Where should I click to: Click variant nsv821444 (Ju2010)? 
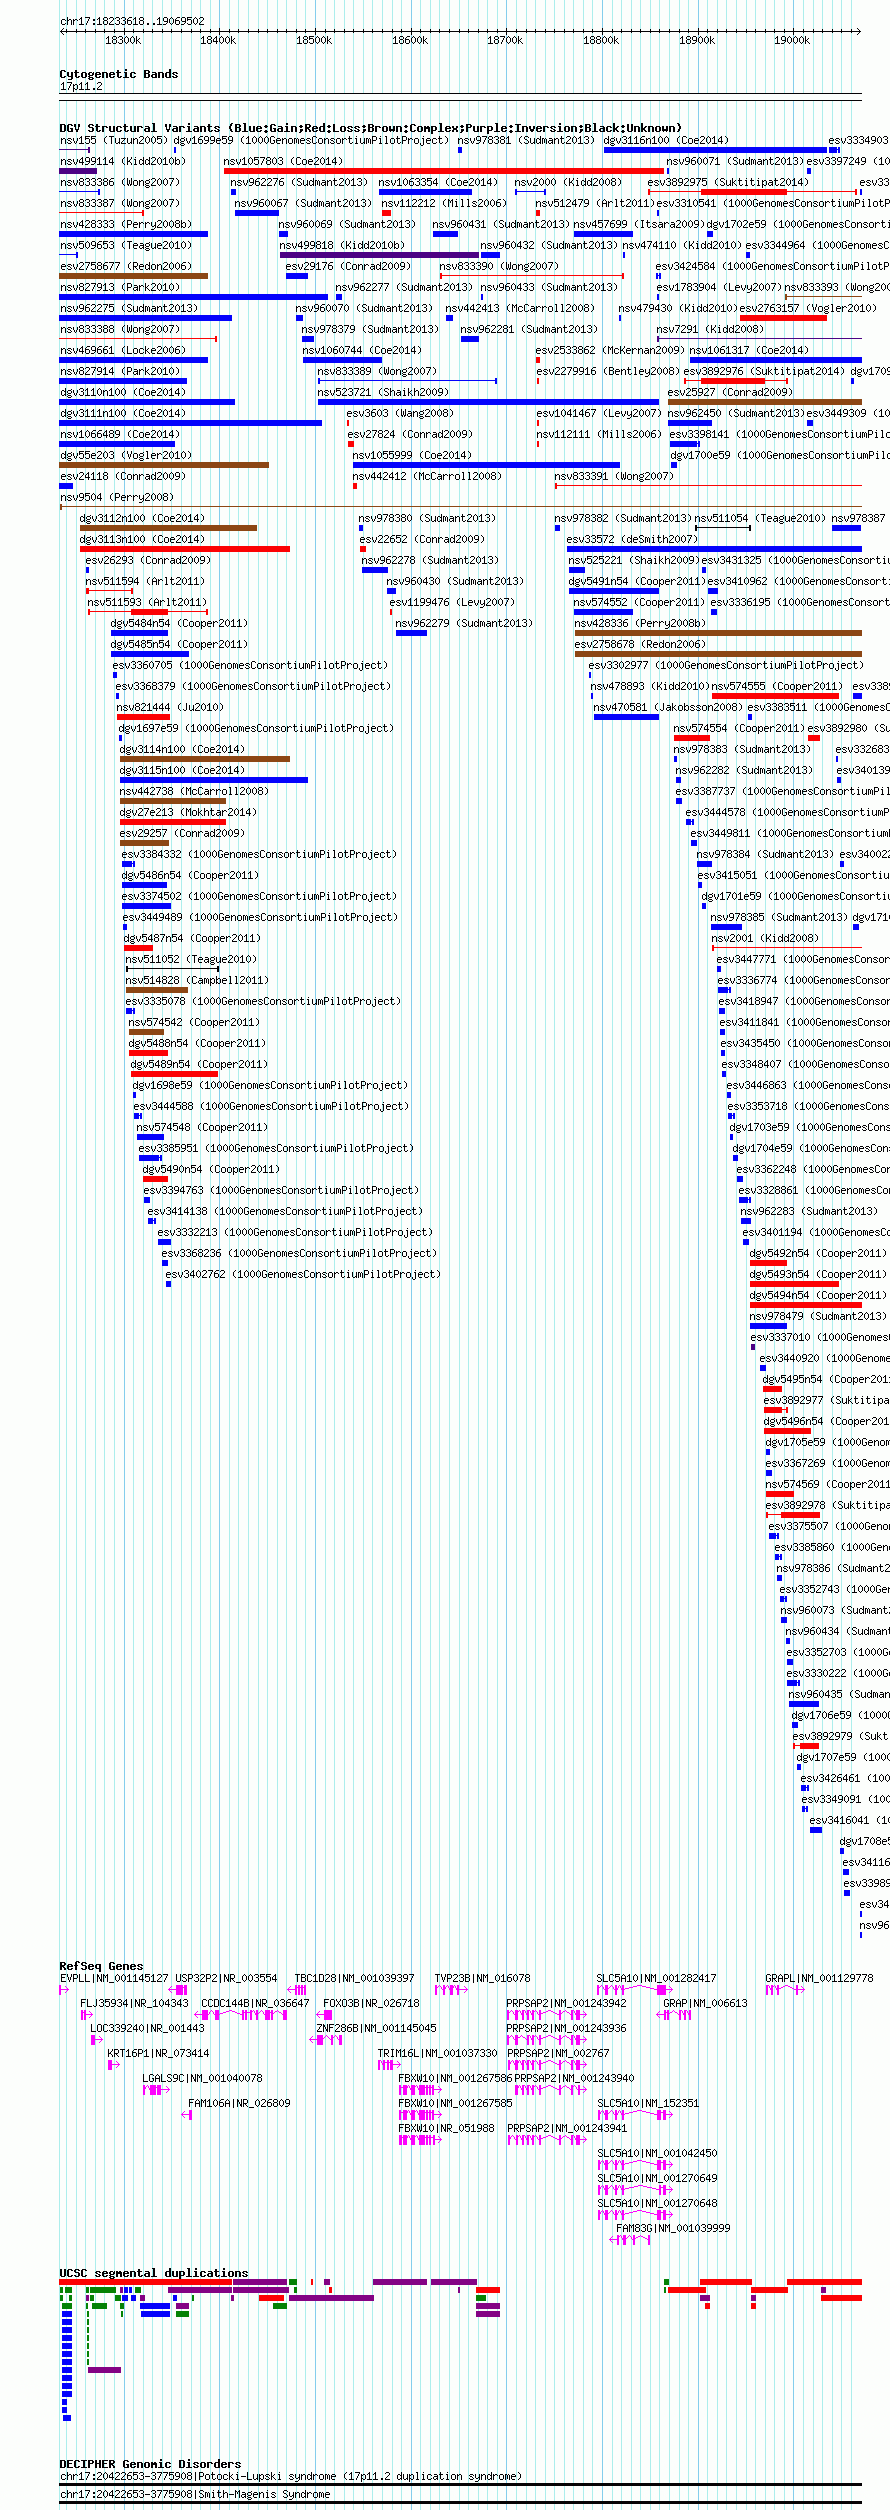[170, 708]
